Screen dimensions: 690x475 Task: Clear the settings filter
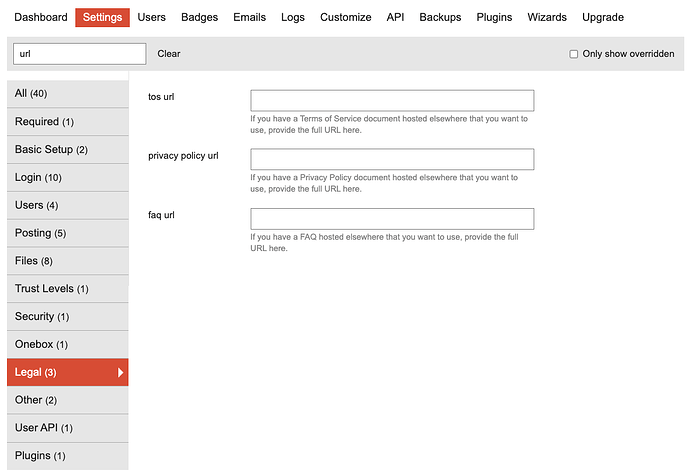pyautogui.click(x=169, y=54)
